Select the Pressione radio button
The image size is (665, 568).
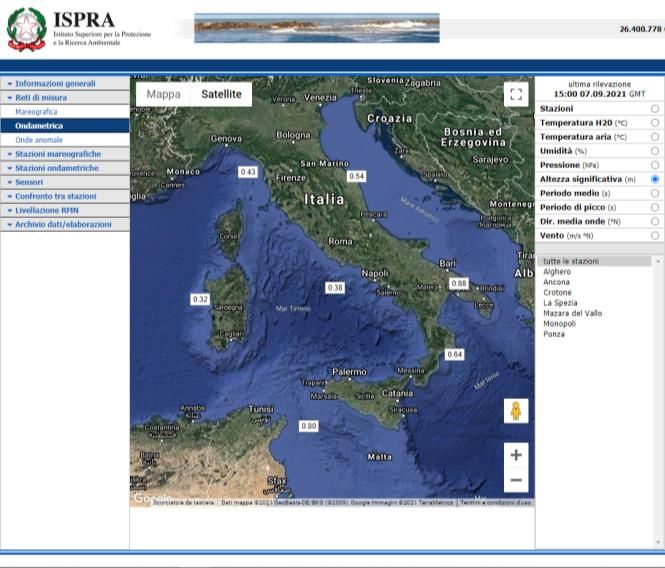click(655, 164)
